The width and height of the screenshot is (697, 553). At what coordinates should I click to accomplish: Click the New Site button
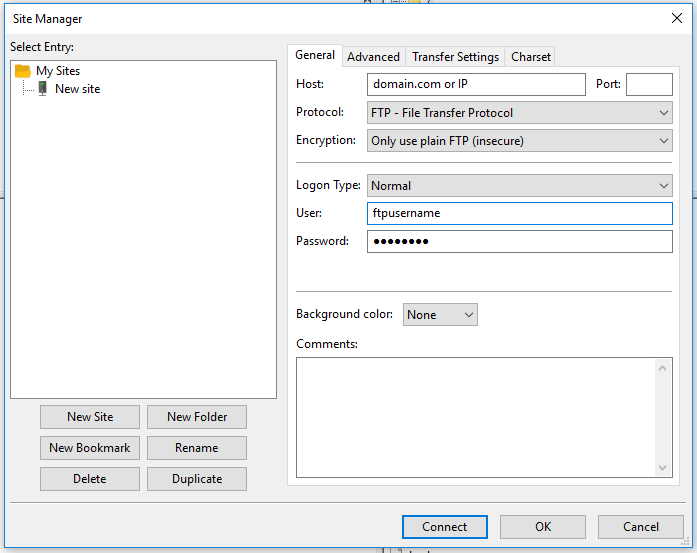coord(90,417)
